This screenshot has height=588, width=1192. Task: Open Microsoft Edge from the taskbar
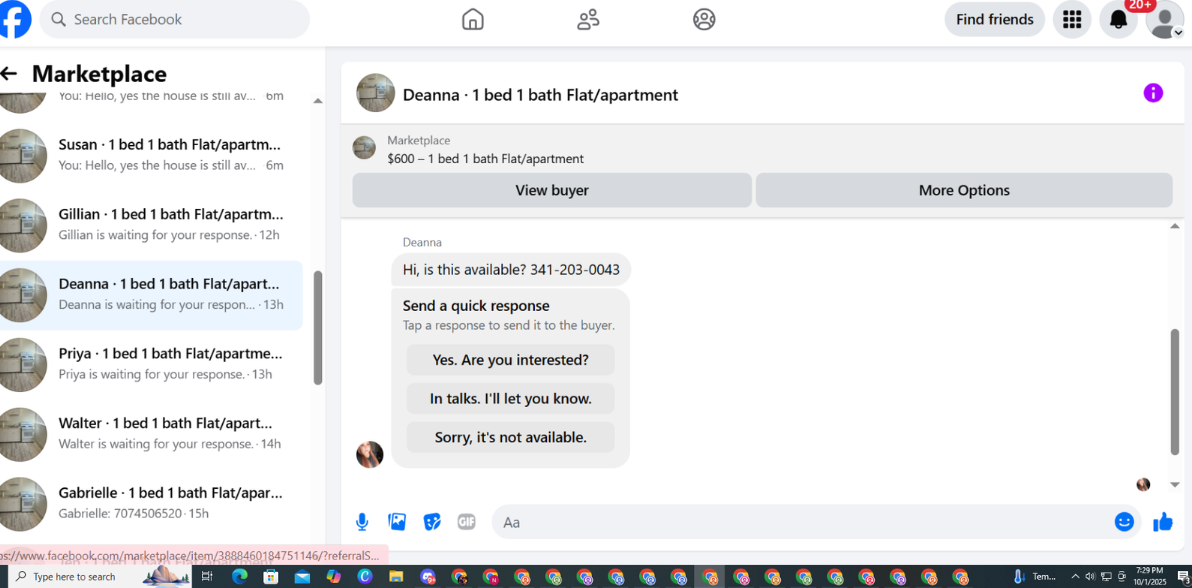(x=239, y=577)
